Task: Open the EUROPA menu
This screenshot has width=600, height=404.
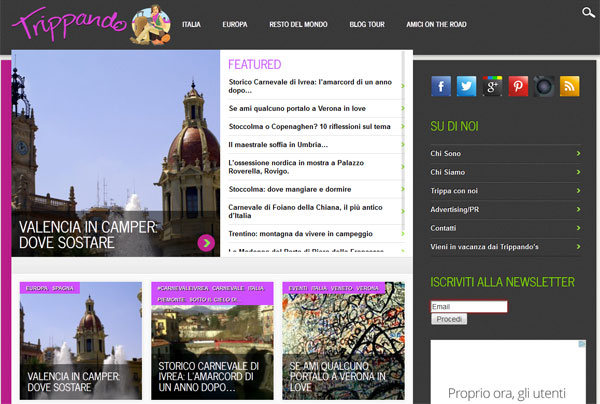Action: pyautogui.click(x=235, y=24)
